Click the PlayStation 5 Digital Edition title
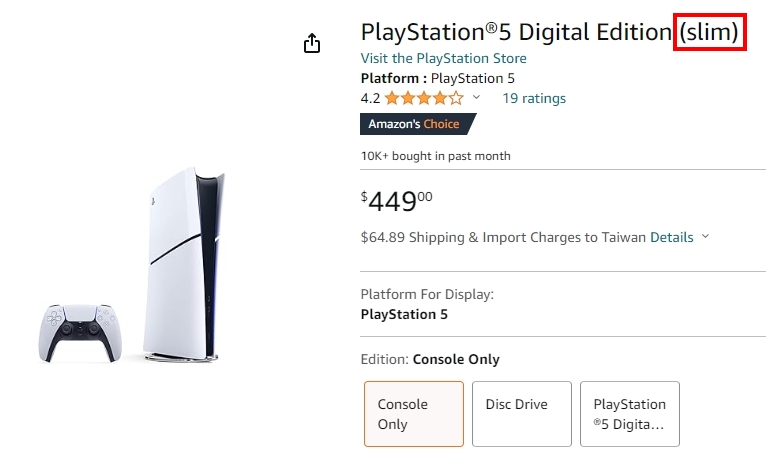766x464 pixels. pos(517,32)
